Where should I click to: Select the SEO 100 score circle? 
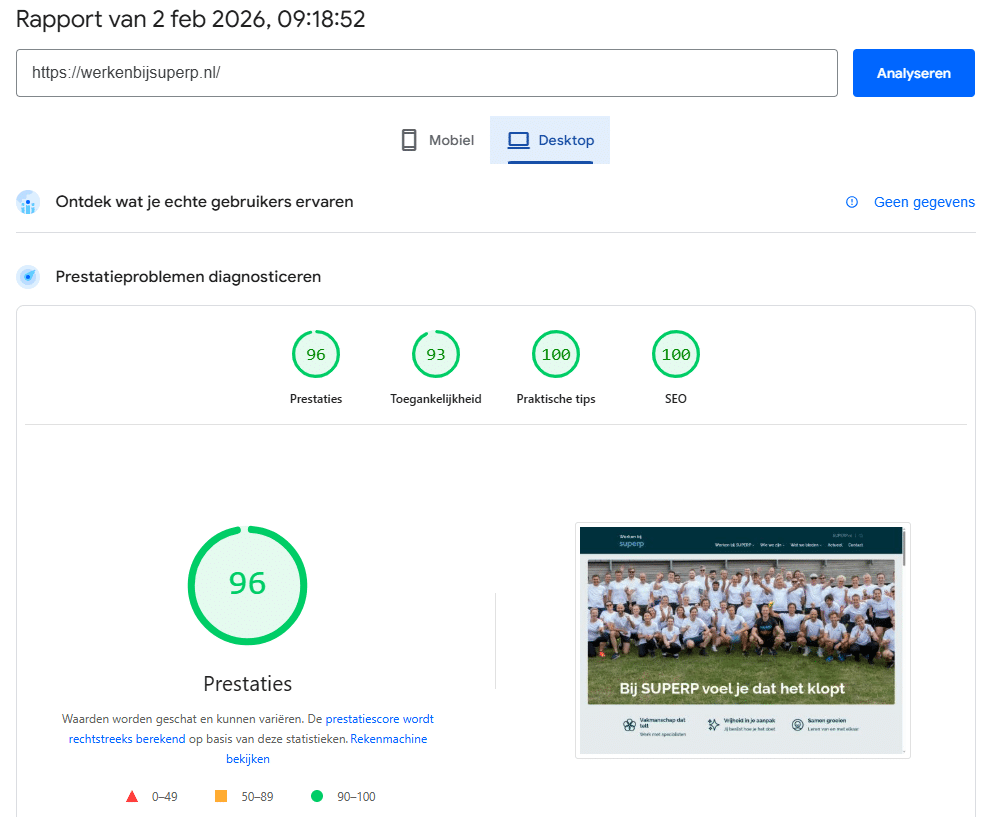tap(676, 354)
